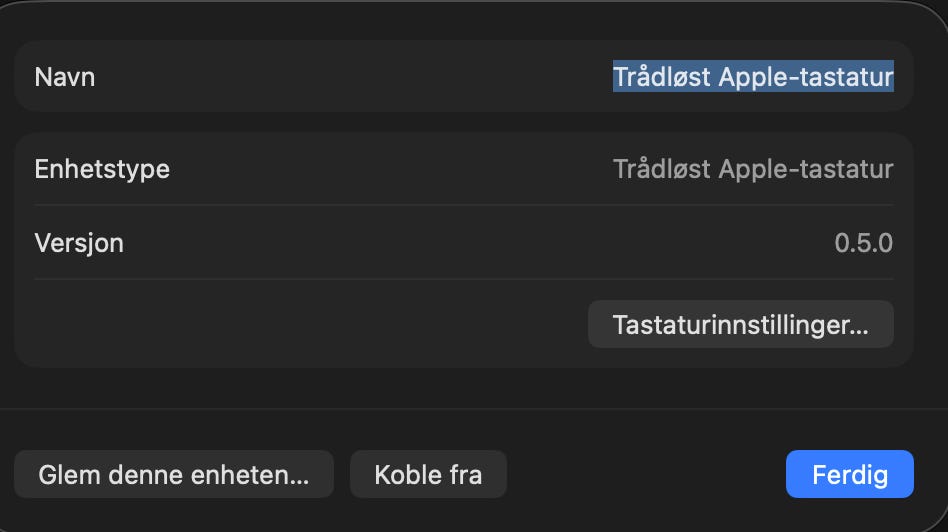Image resolution: width=948 pixels, height=532 pixels.
Task: Place cursor at the end of the Navn field
Action: coord(893,77)
